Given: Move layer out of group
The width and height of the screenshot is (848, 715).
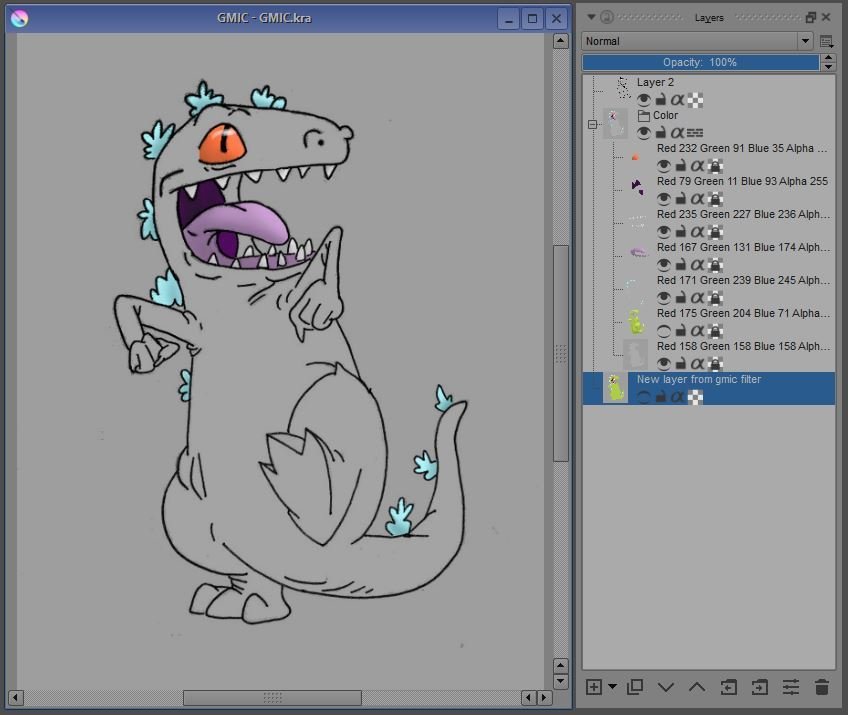Looking at the screenshot, I should [728, 687].
